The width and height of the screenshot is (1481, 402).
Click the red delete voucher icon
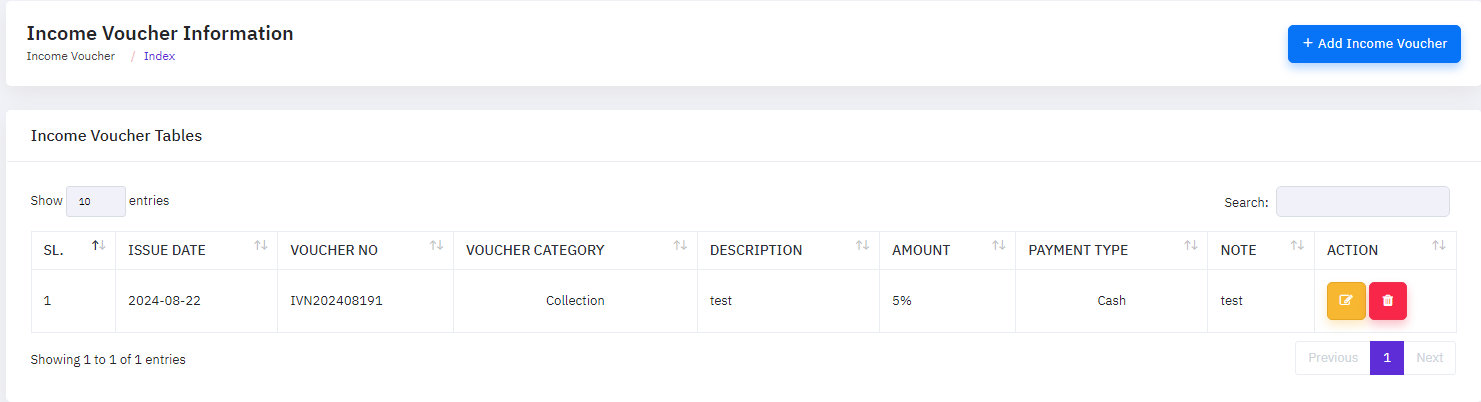pos(1387,301)
